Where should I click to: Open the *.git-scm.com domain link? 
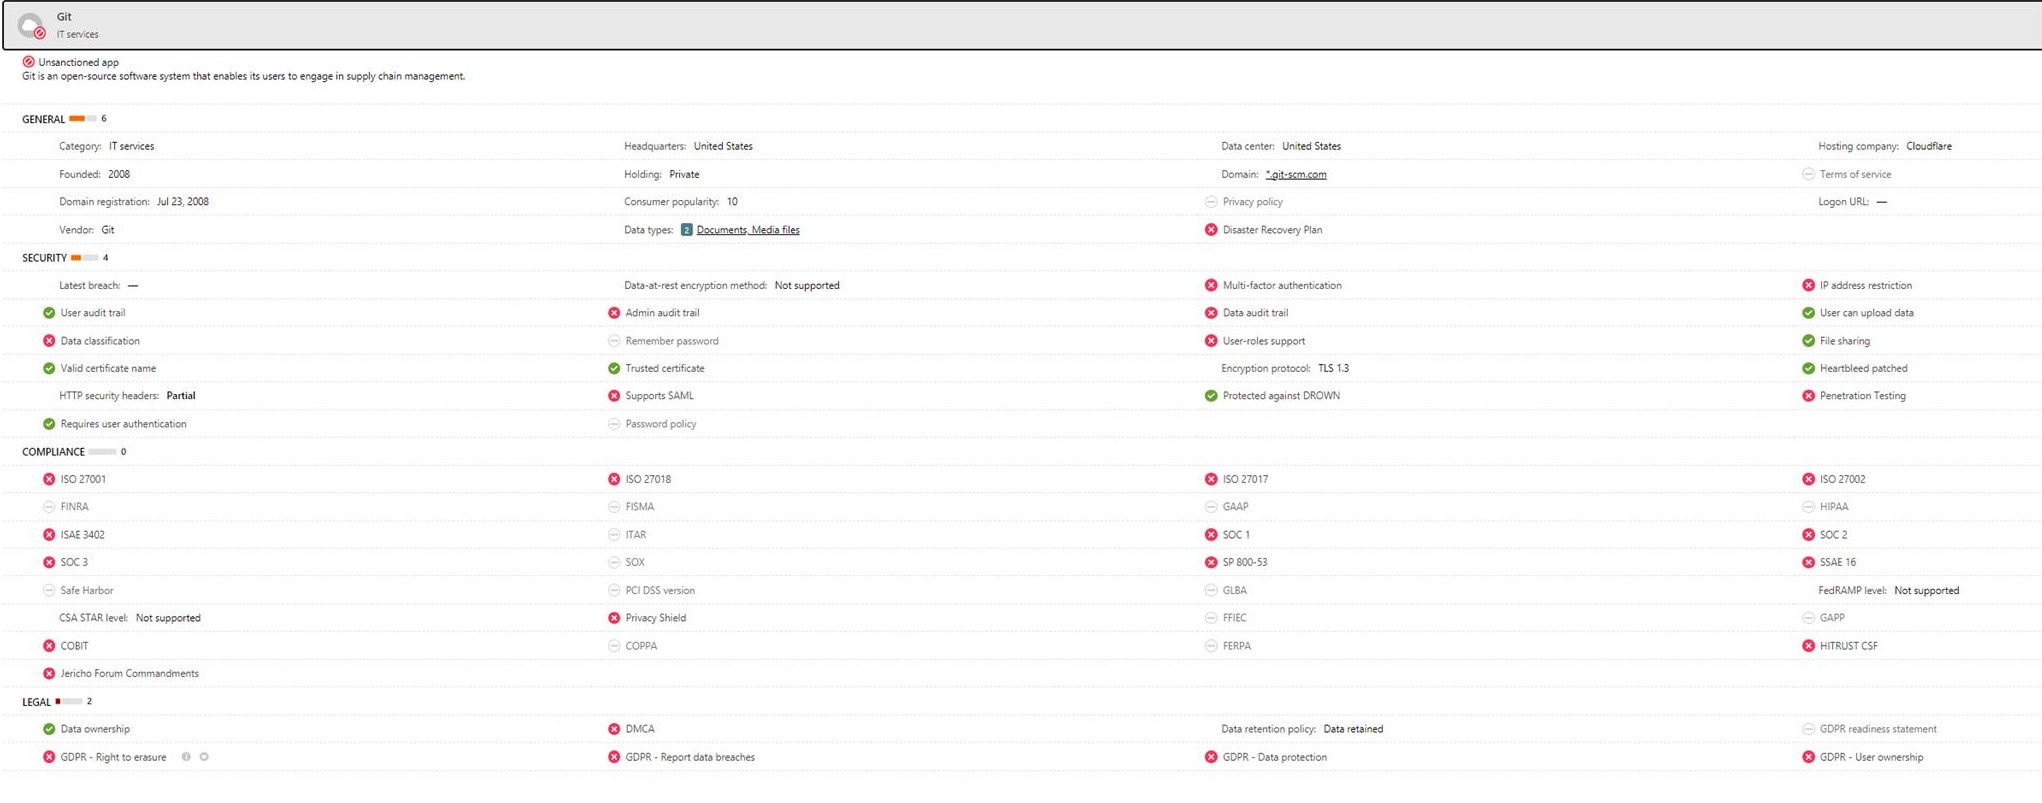[x=1296, y=174]
